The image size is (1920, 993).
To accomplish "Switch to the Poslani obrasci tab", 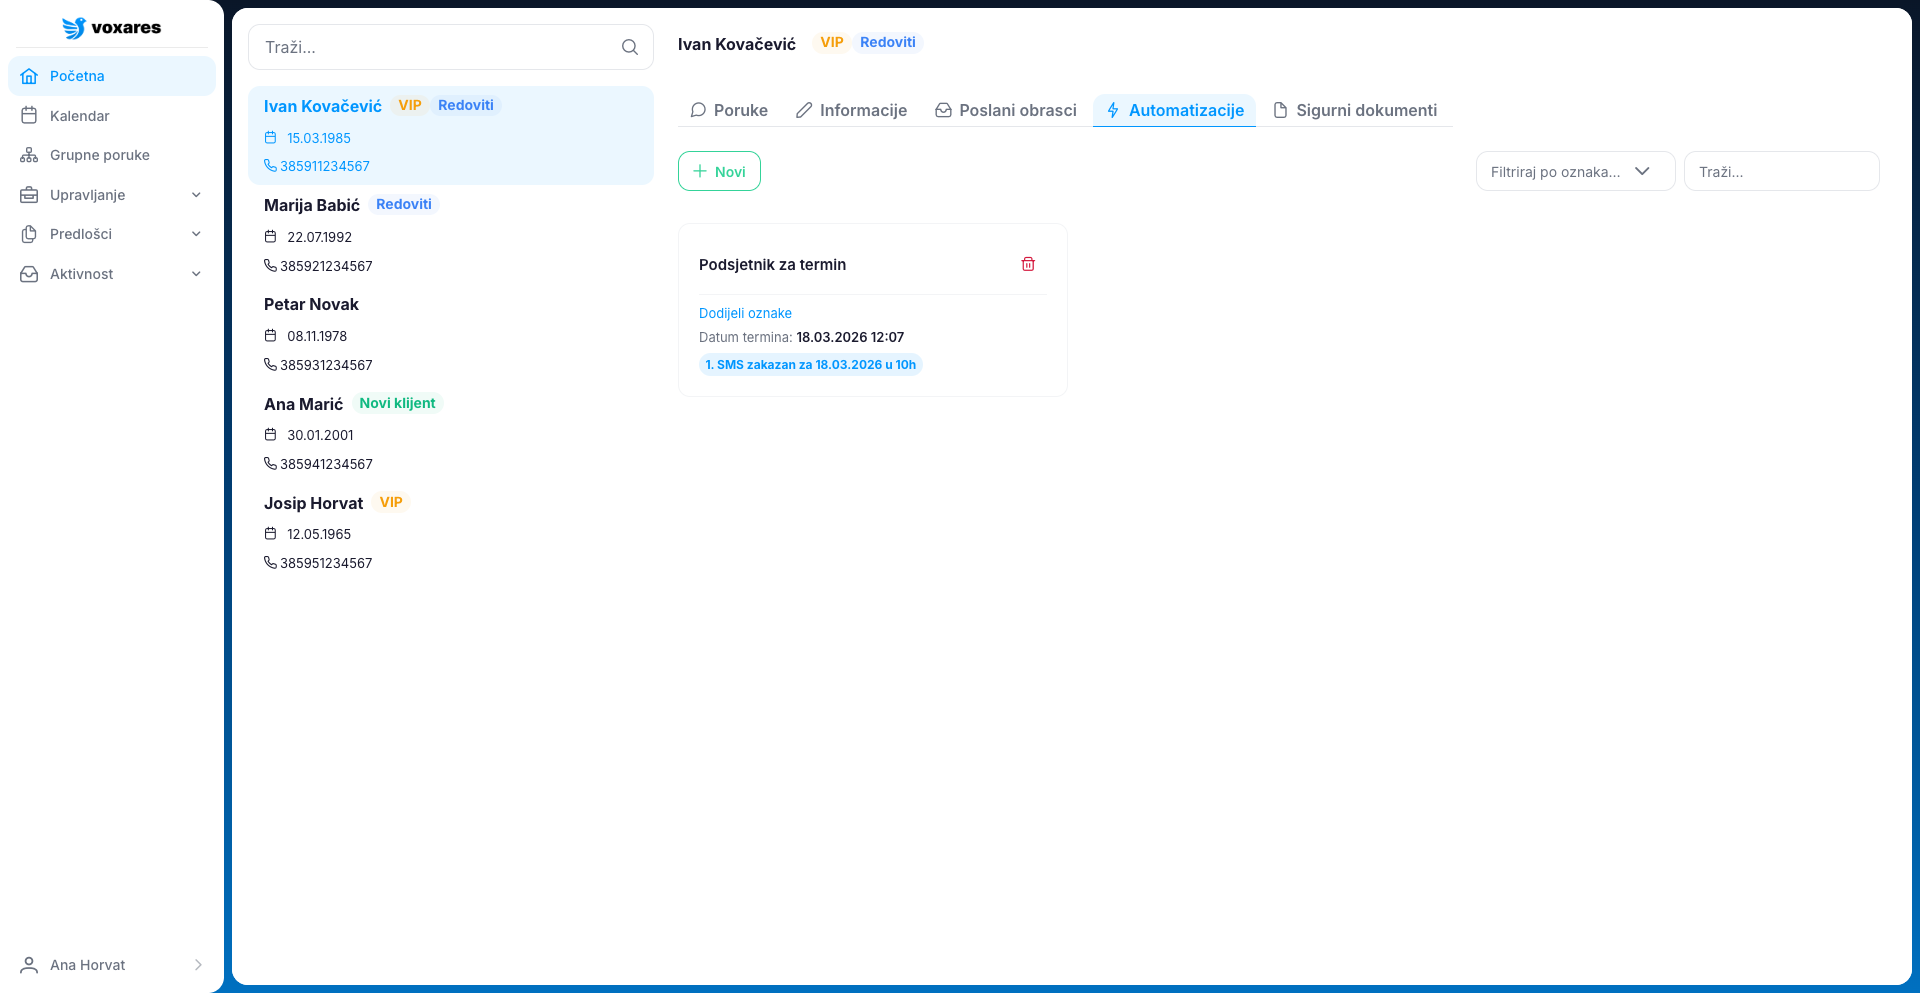I will point(1006,110).
